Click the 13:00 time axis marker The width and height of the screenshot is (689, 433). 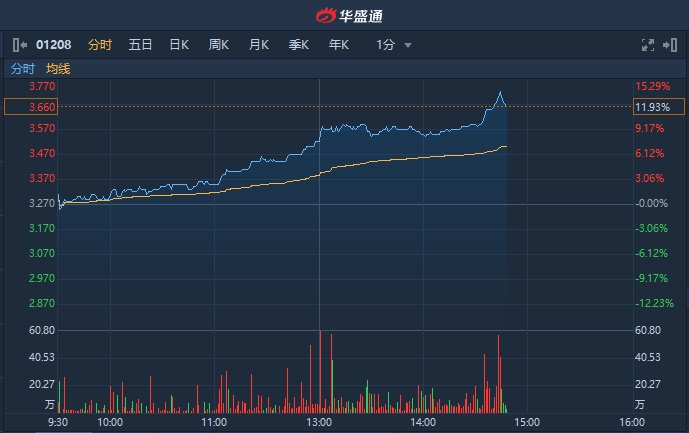tap(319, 423)
